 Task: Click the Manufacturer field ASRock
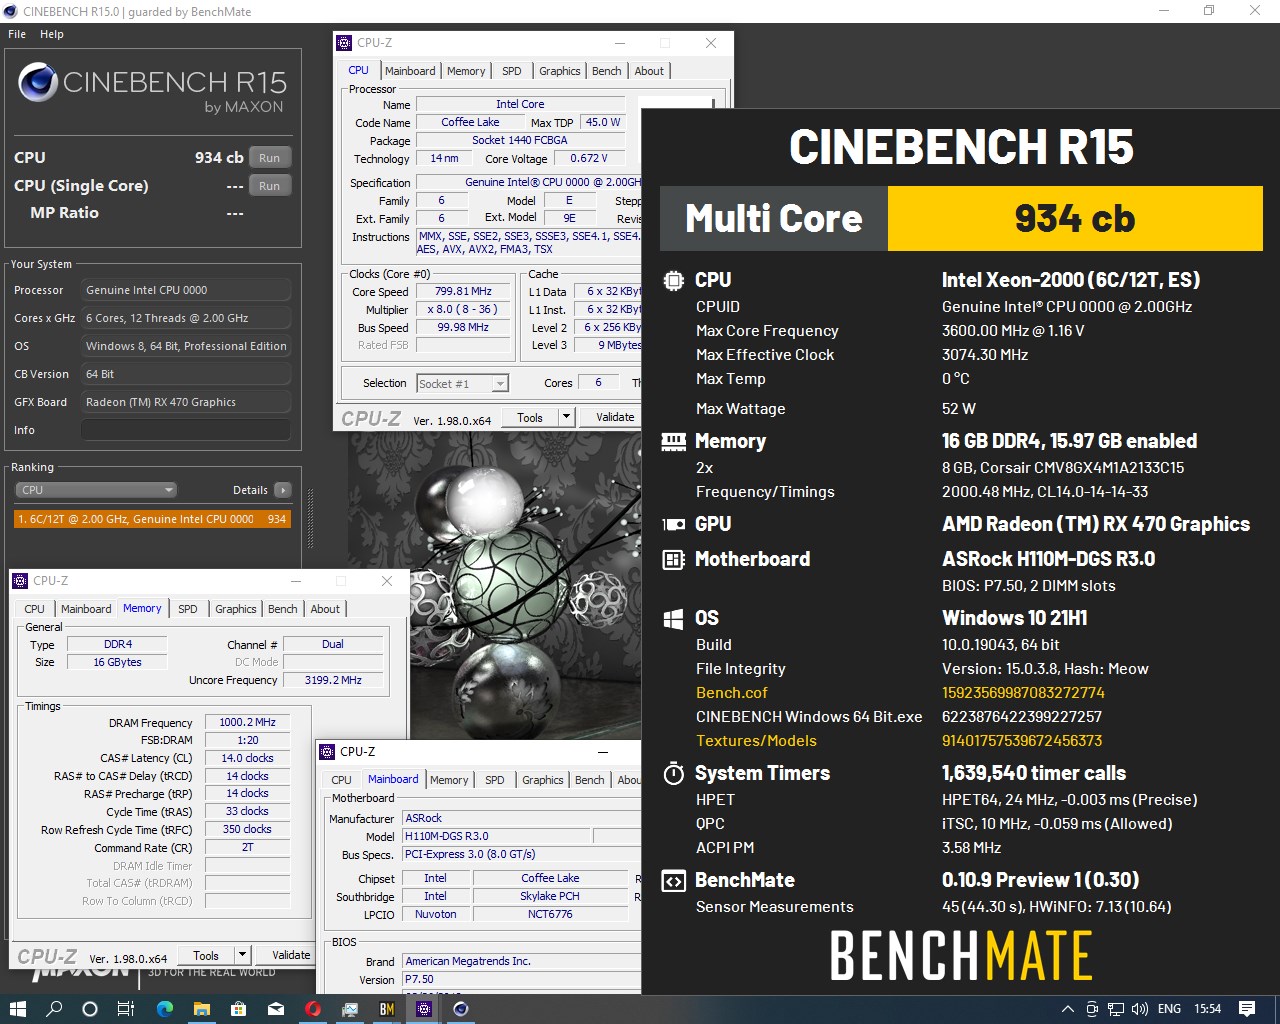click(x=520, y=818)
